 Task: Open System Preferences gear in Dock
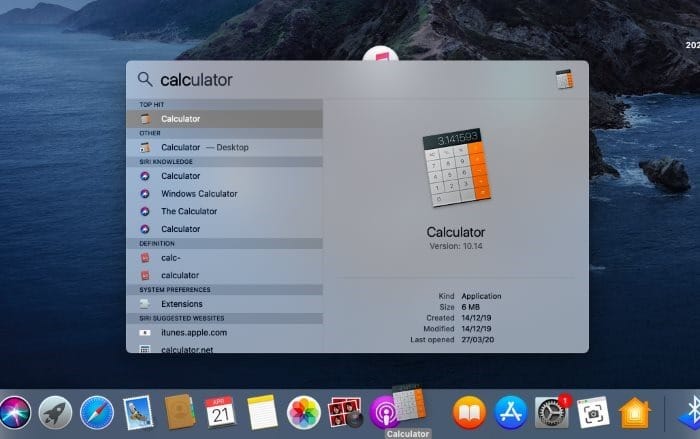coord(552,412)
